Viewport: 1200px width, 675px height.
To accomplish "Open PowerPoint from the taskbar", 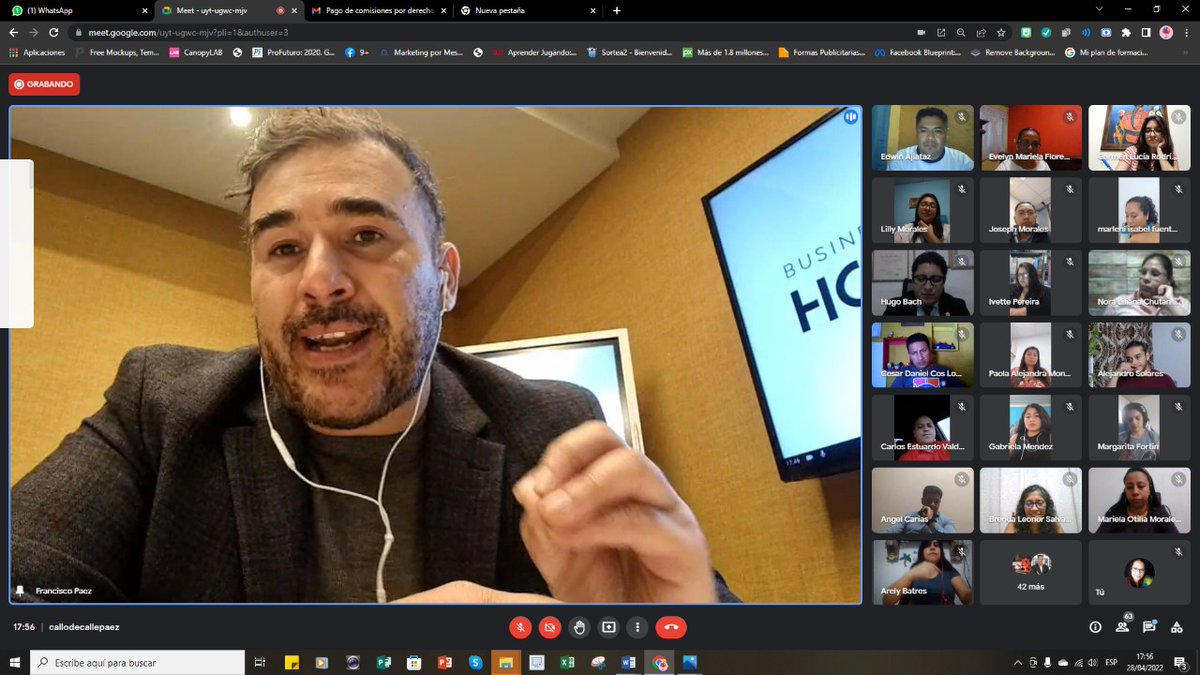I will pyautogui.click(x=445, y=662).
